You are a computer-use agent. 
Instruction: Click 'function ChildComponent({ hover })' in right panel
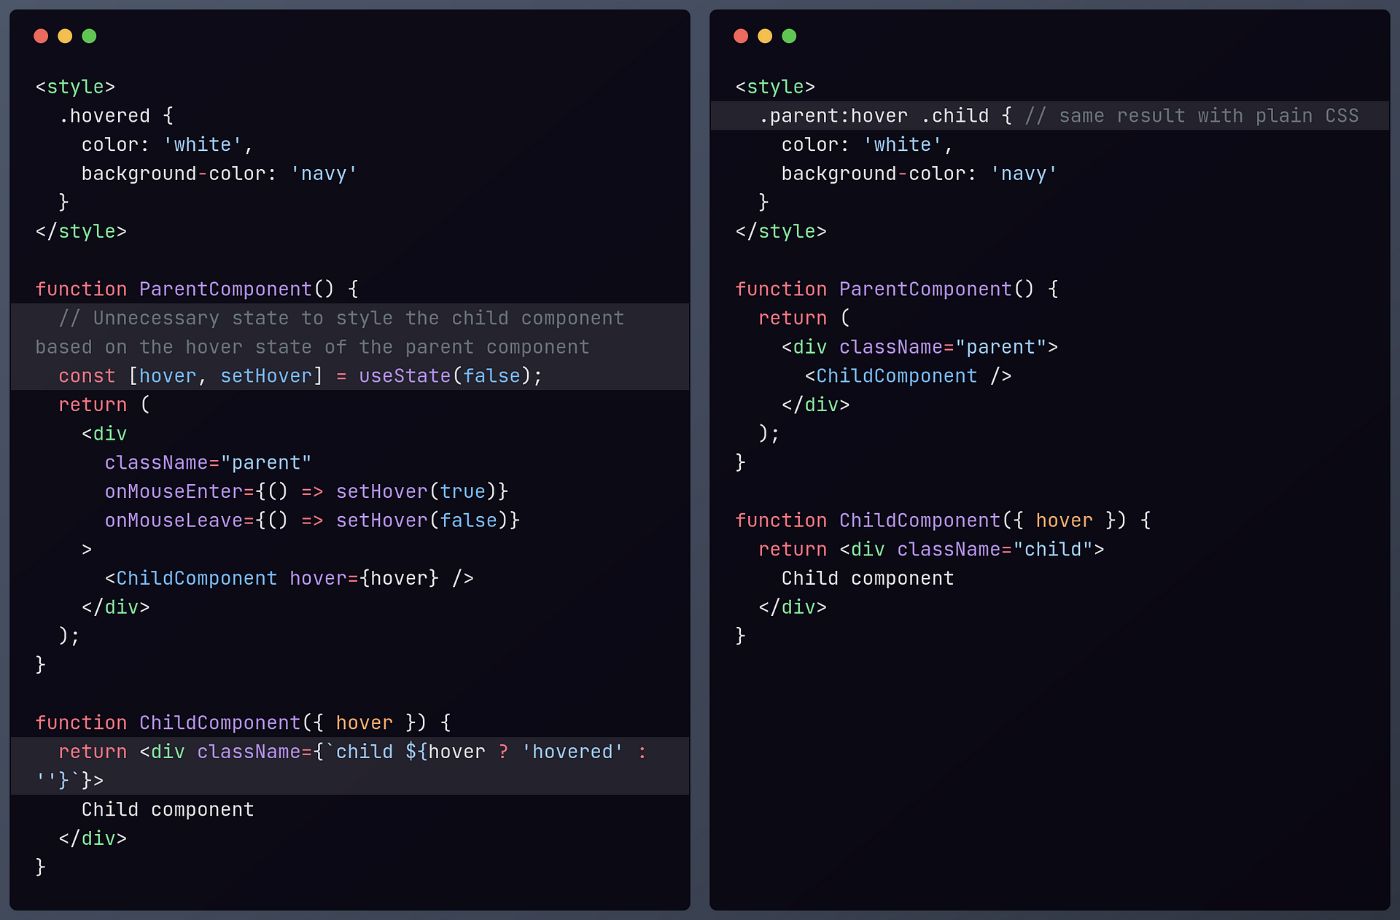[x=931, y=520]
